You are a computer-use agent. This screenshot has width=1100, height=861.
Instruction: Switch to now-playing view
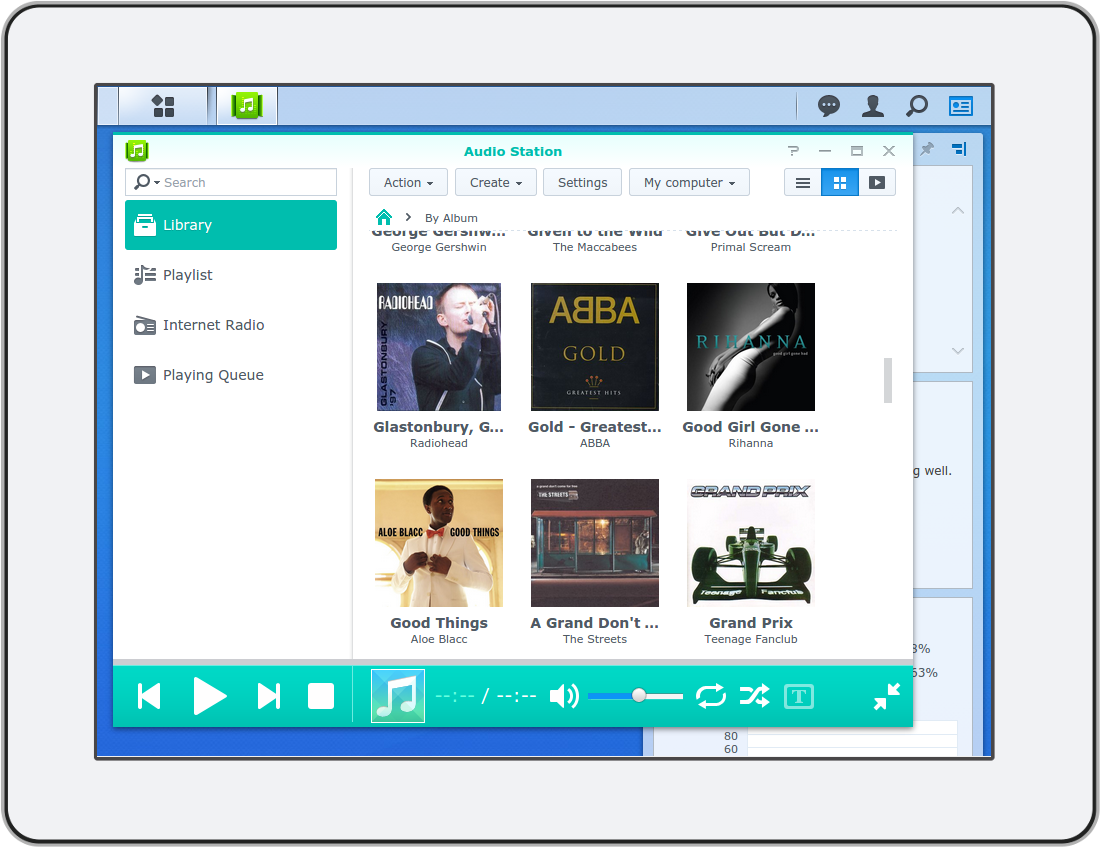pos(877,182)
